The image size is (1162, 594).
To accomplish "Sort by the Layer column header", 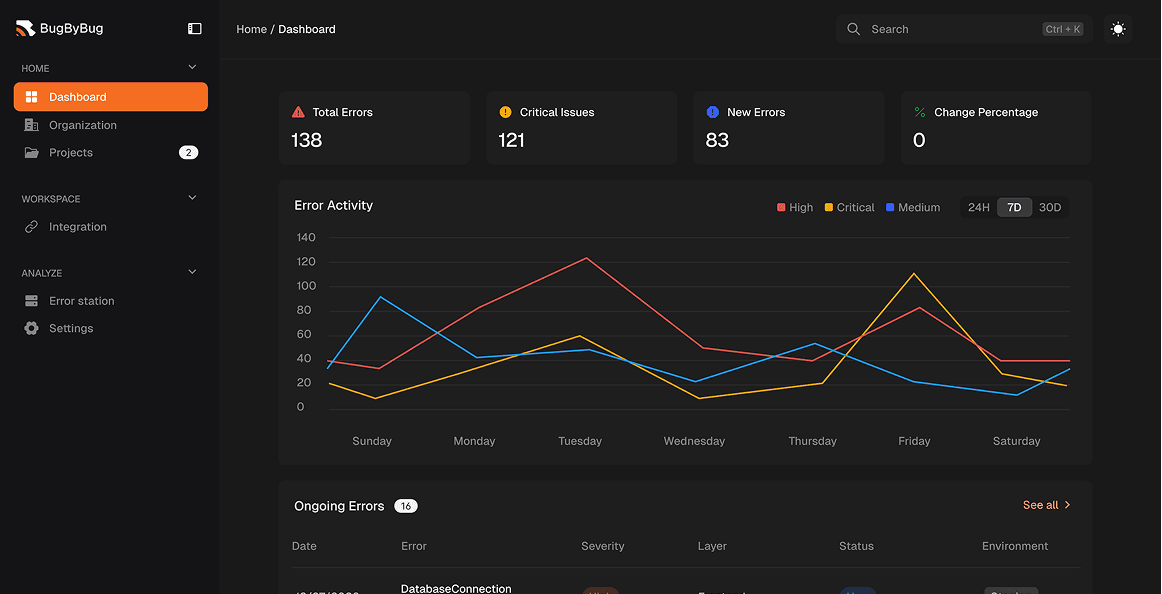I will pos(712,546).
